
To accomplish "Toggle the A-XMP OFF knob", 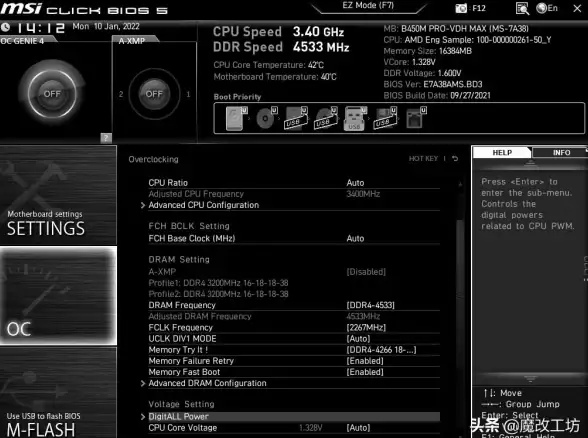I will [x=154, y=94].
